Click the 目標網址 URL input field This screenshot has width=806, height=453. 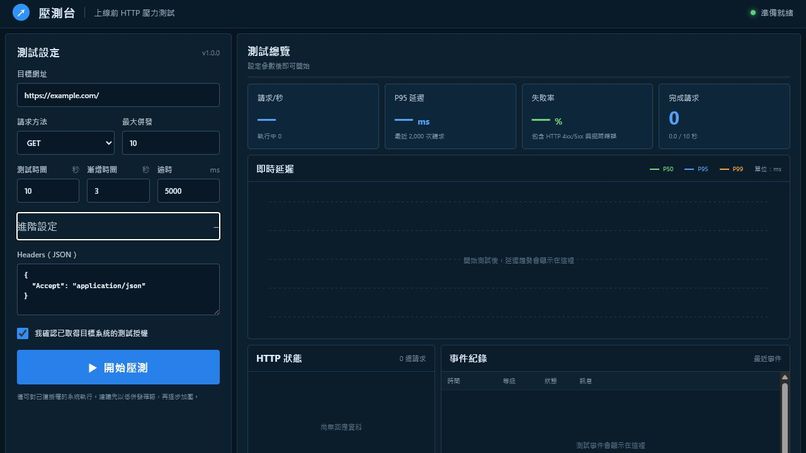click(x=118, y=95)
